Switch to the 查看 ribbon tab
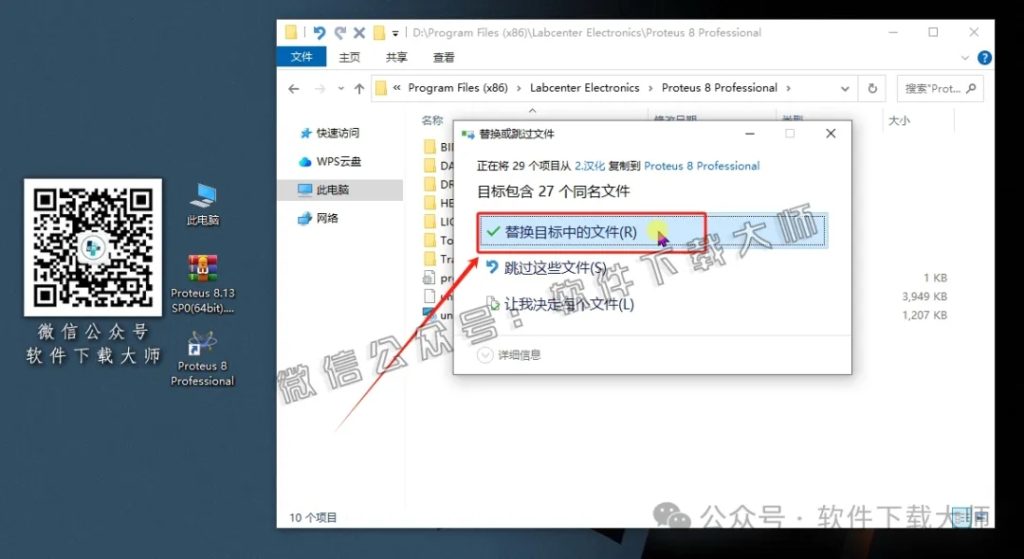The width and height of the screenshot is (1024, 559). pyautogui.click(x=443, y=57)
